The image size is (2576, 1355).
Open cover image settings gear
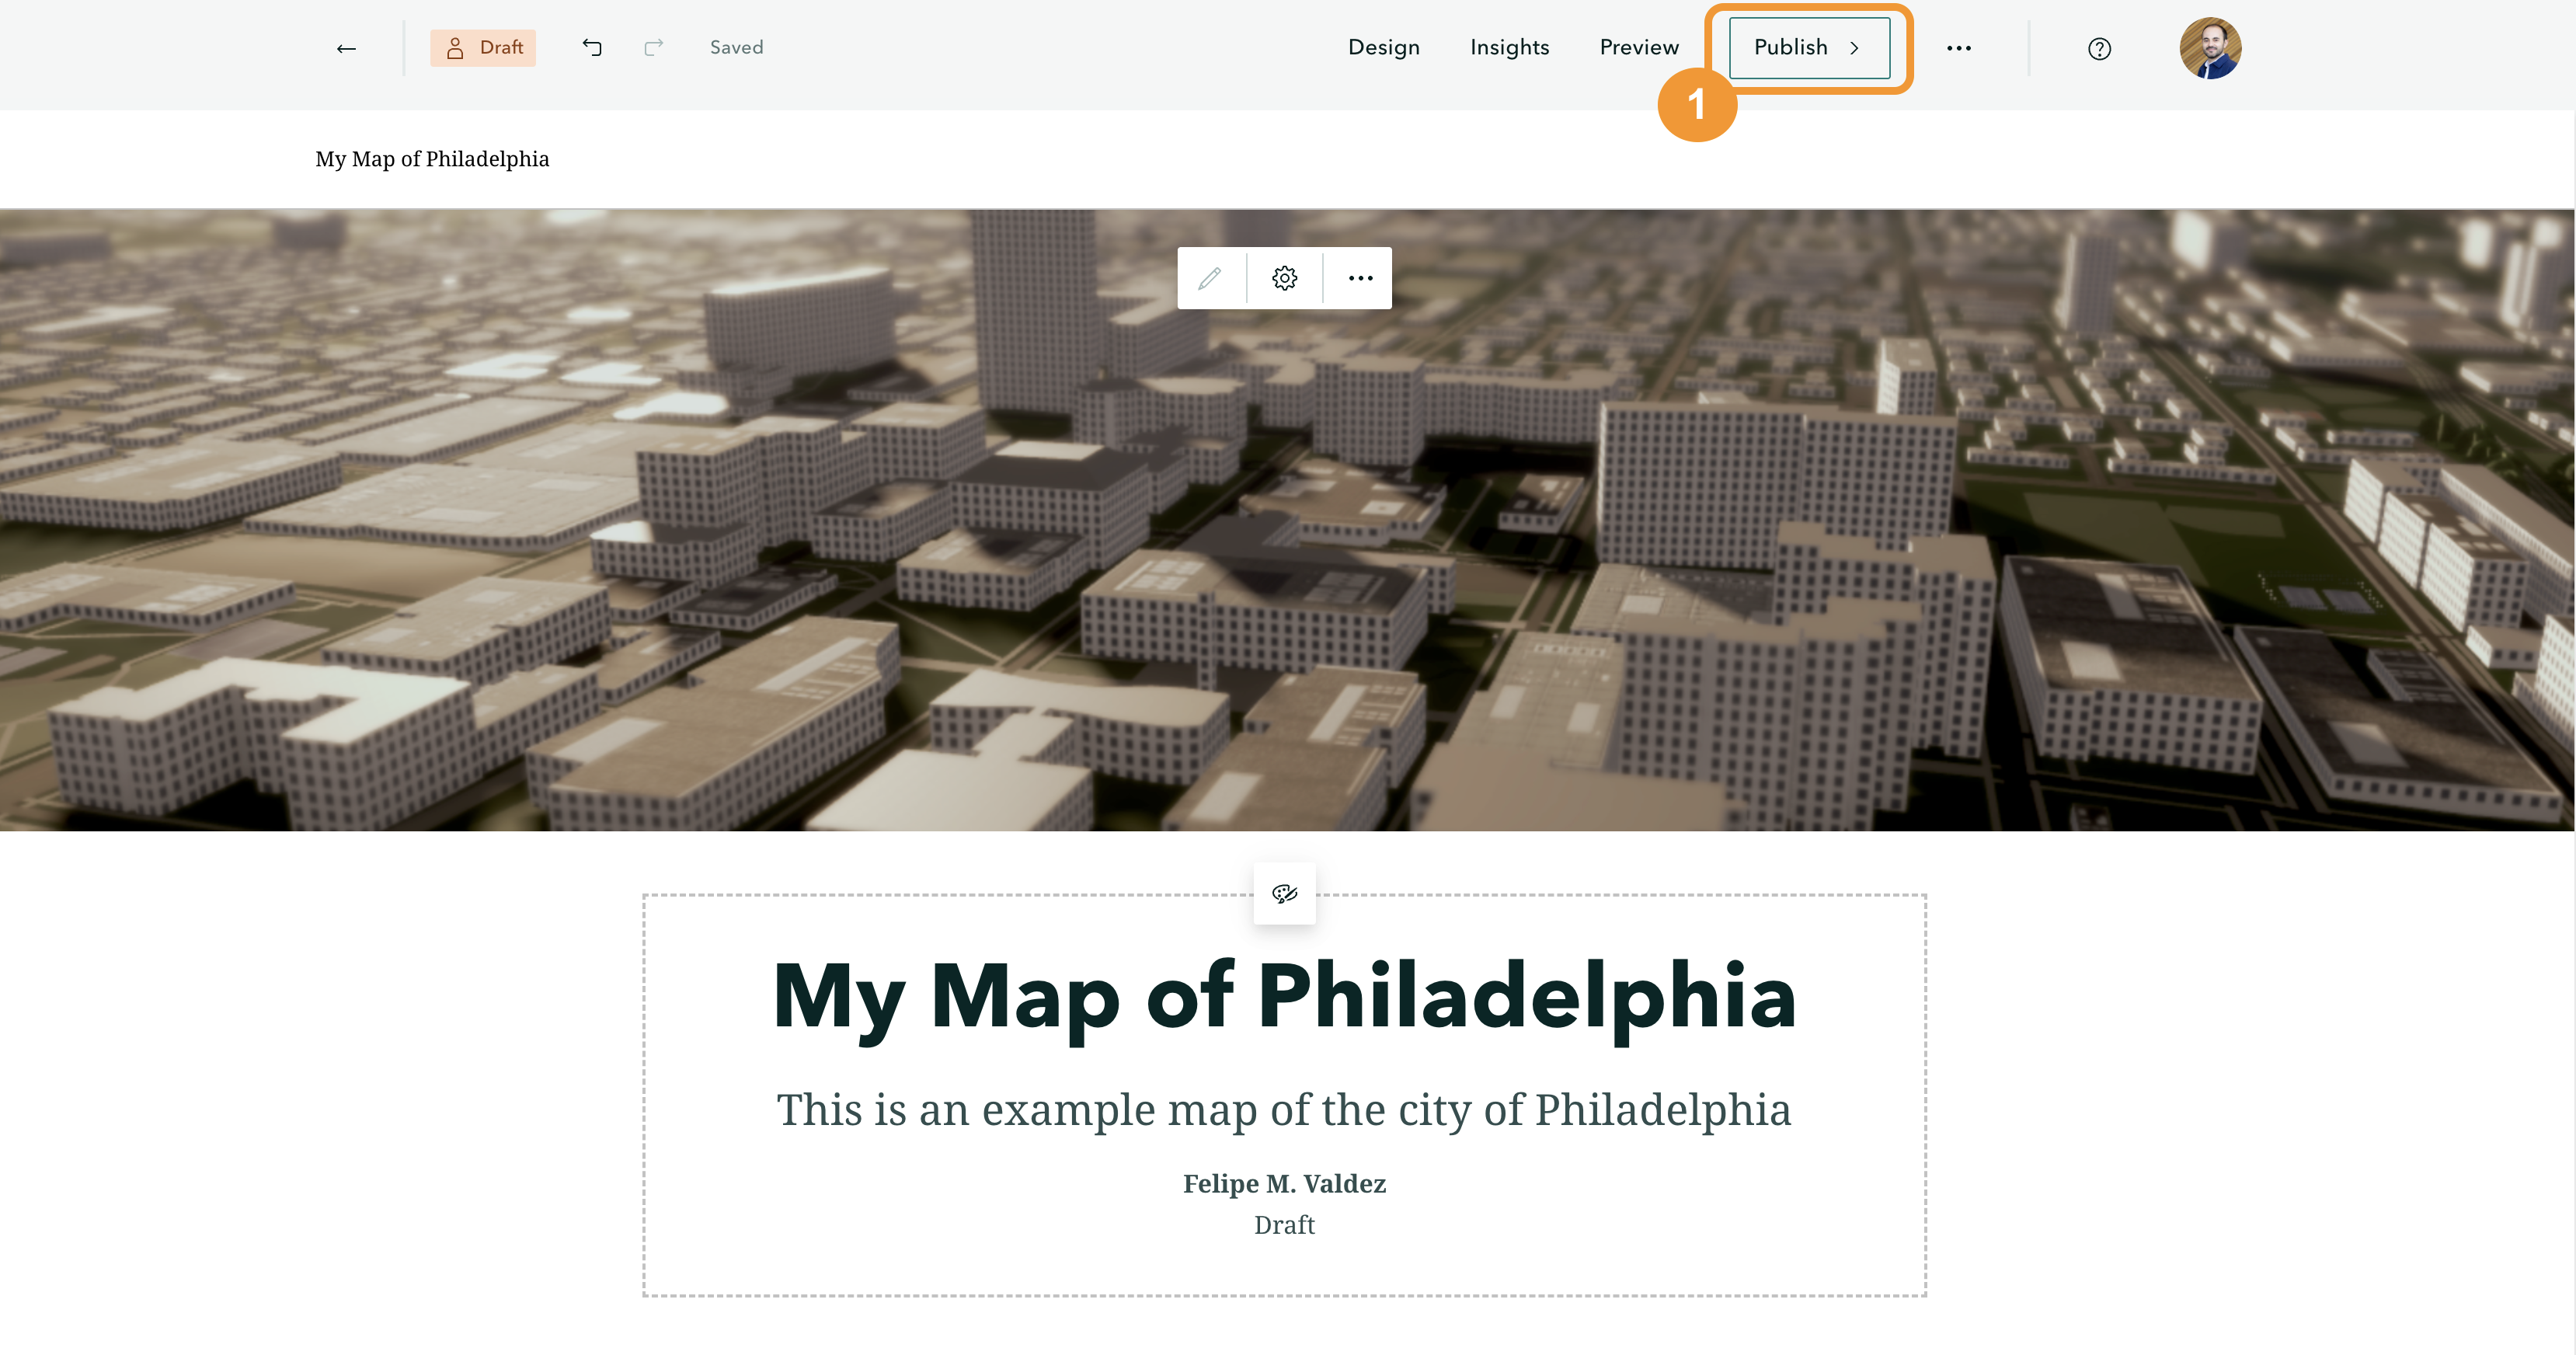1285,278
